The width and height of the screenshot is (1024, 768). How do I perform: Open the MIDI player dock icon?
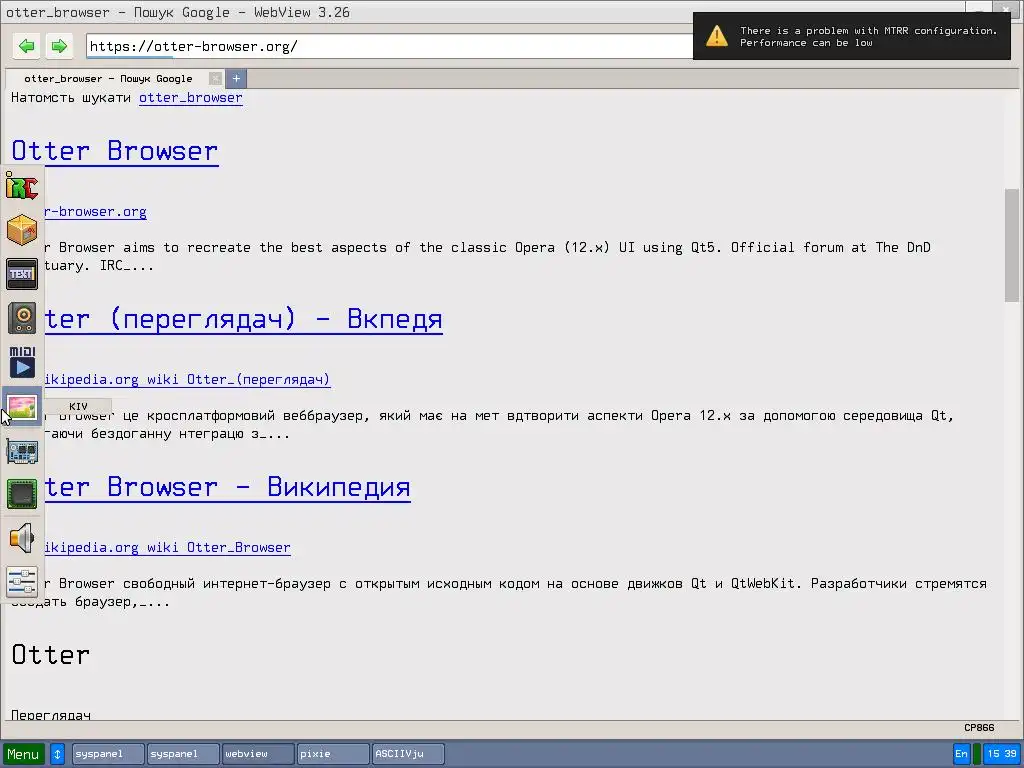tap(22, 362)
